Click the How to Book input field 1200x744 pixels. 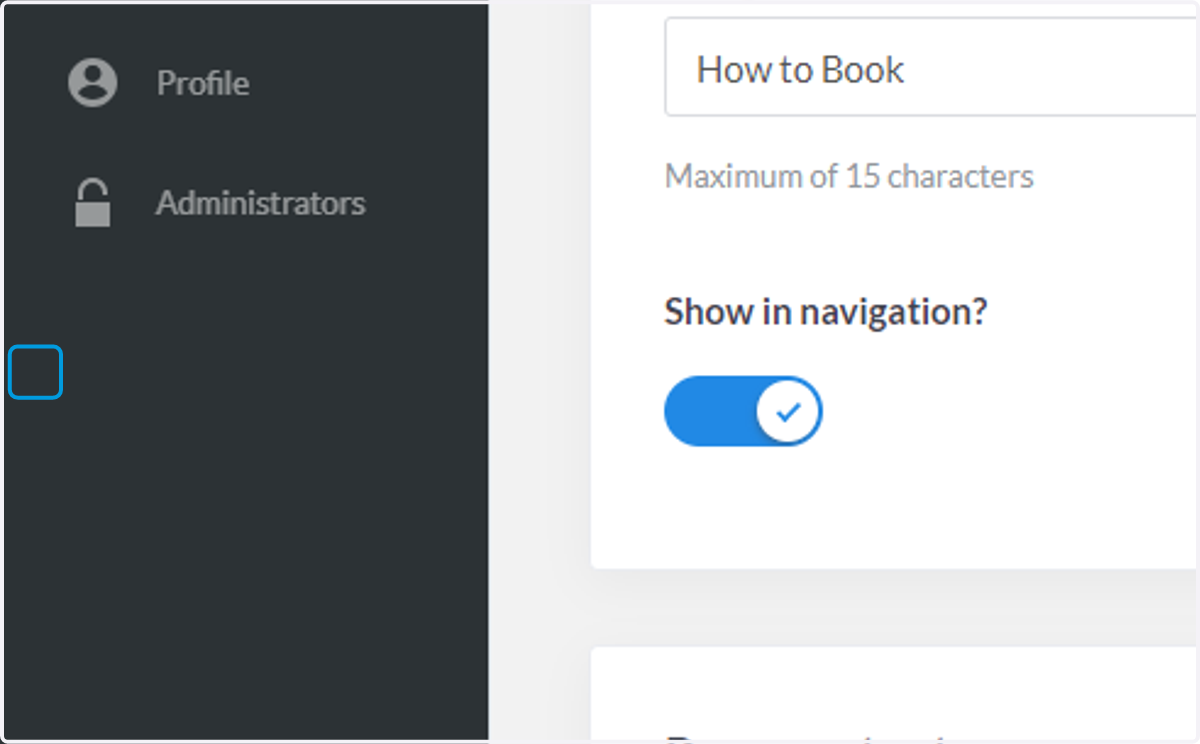coord(932,68)
